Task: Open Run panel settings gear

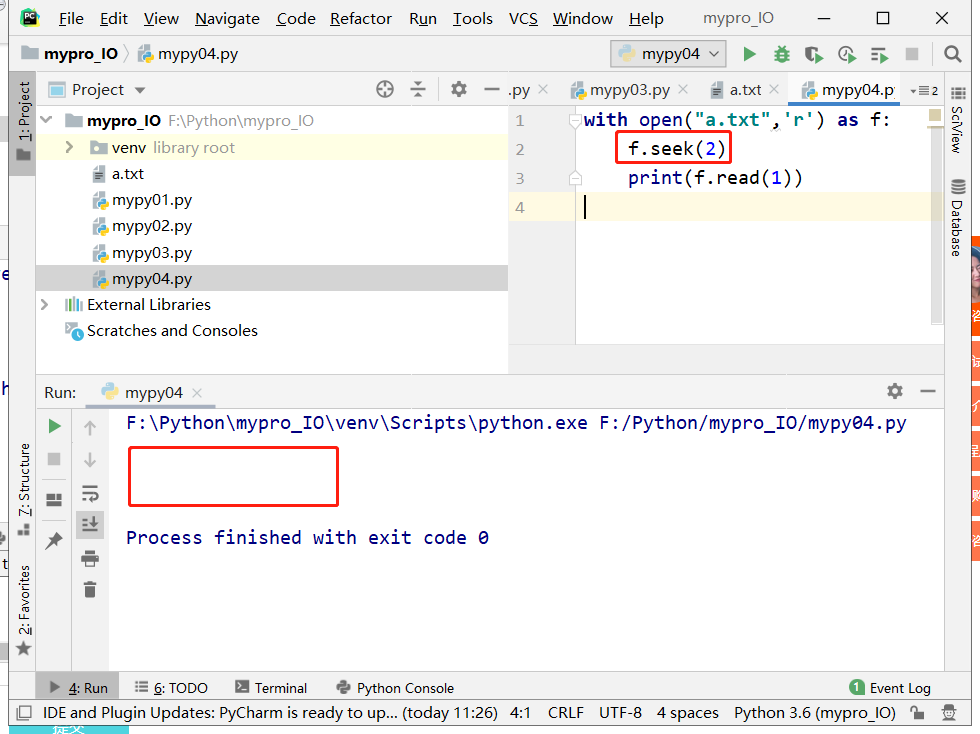Action: click(895, 391)
